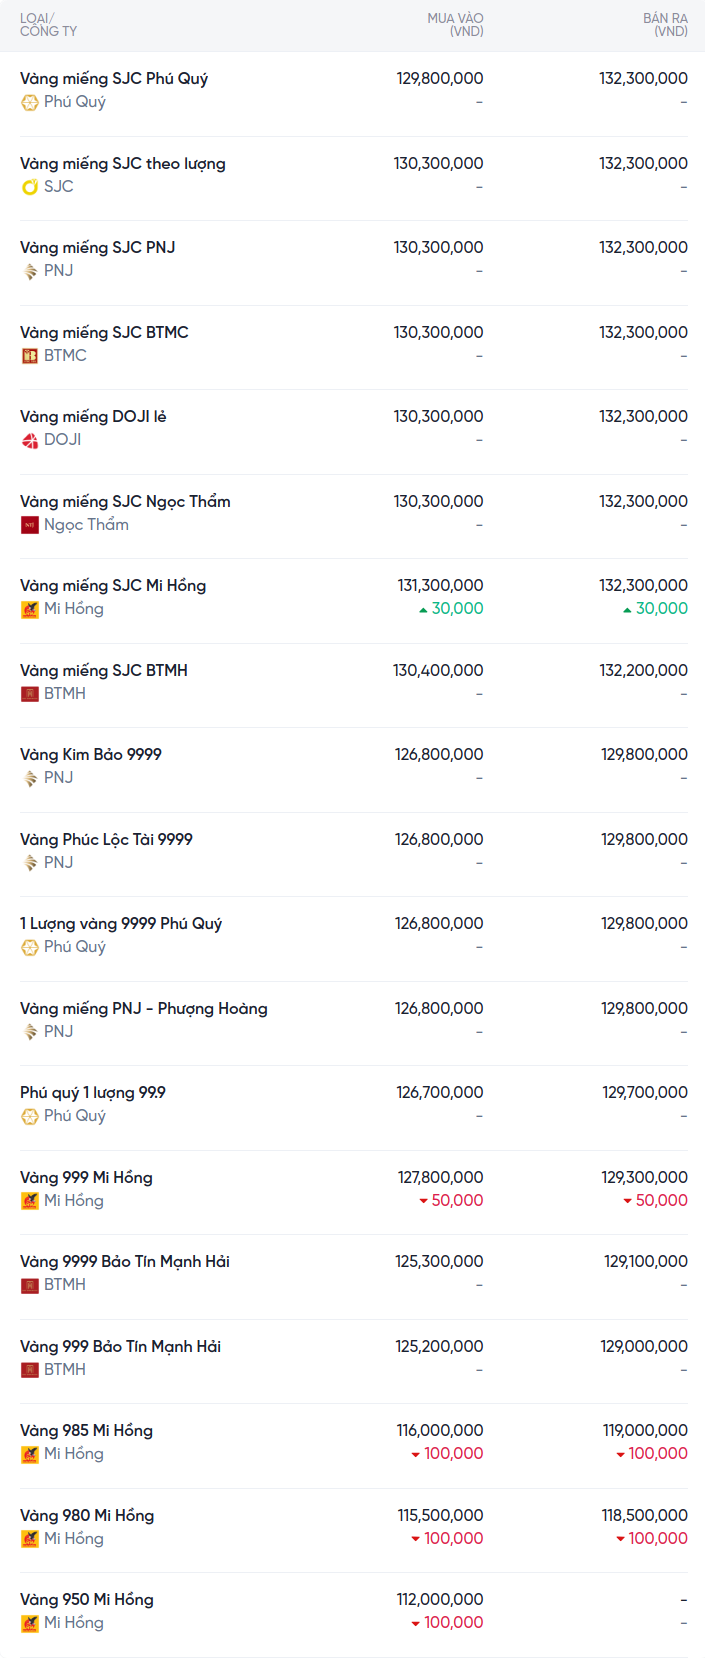The image size is (705, 1658).
Task: Select Phú quý 1 lượng 99.9 item
Action: pos(93,1092)
